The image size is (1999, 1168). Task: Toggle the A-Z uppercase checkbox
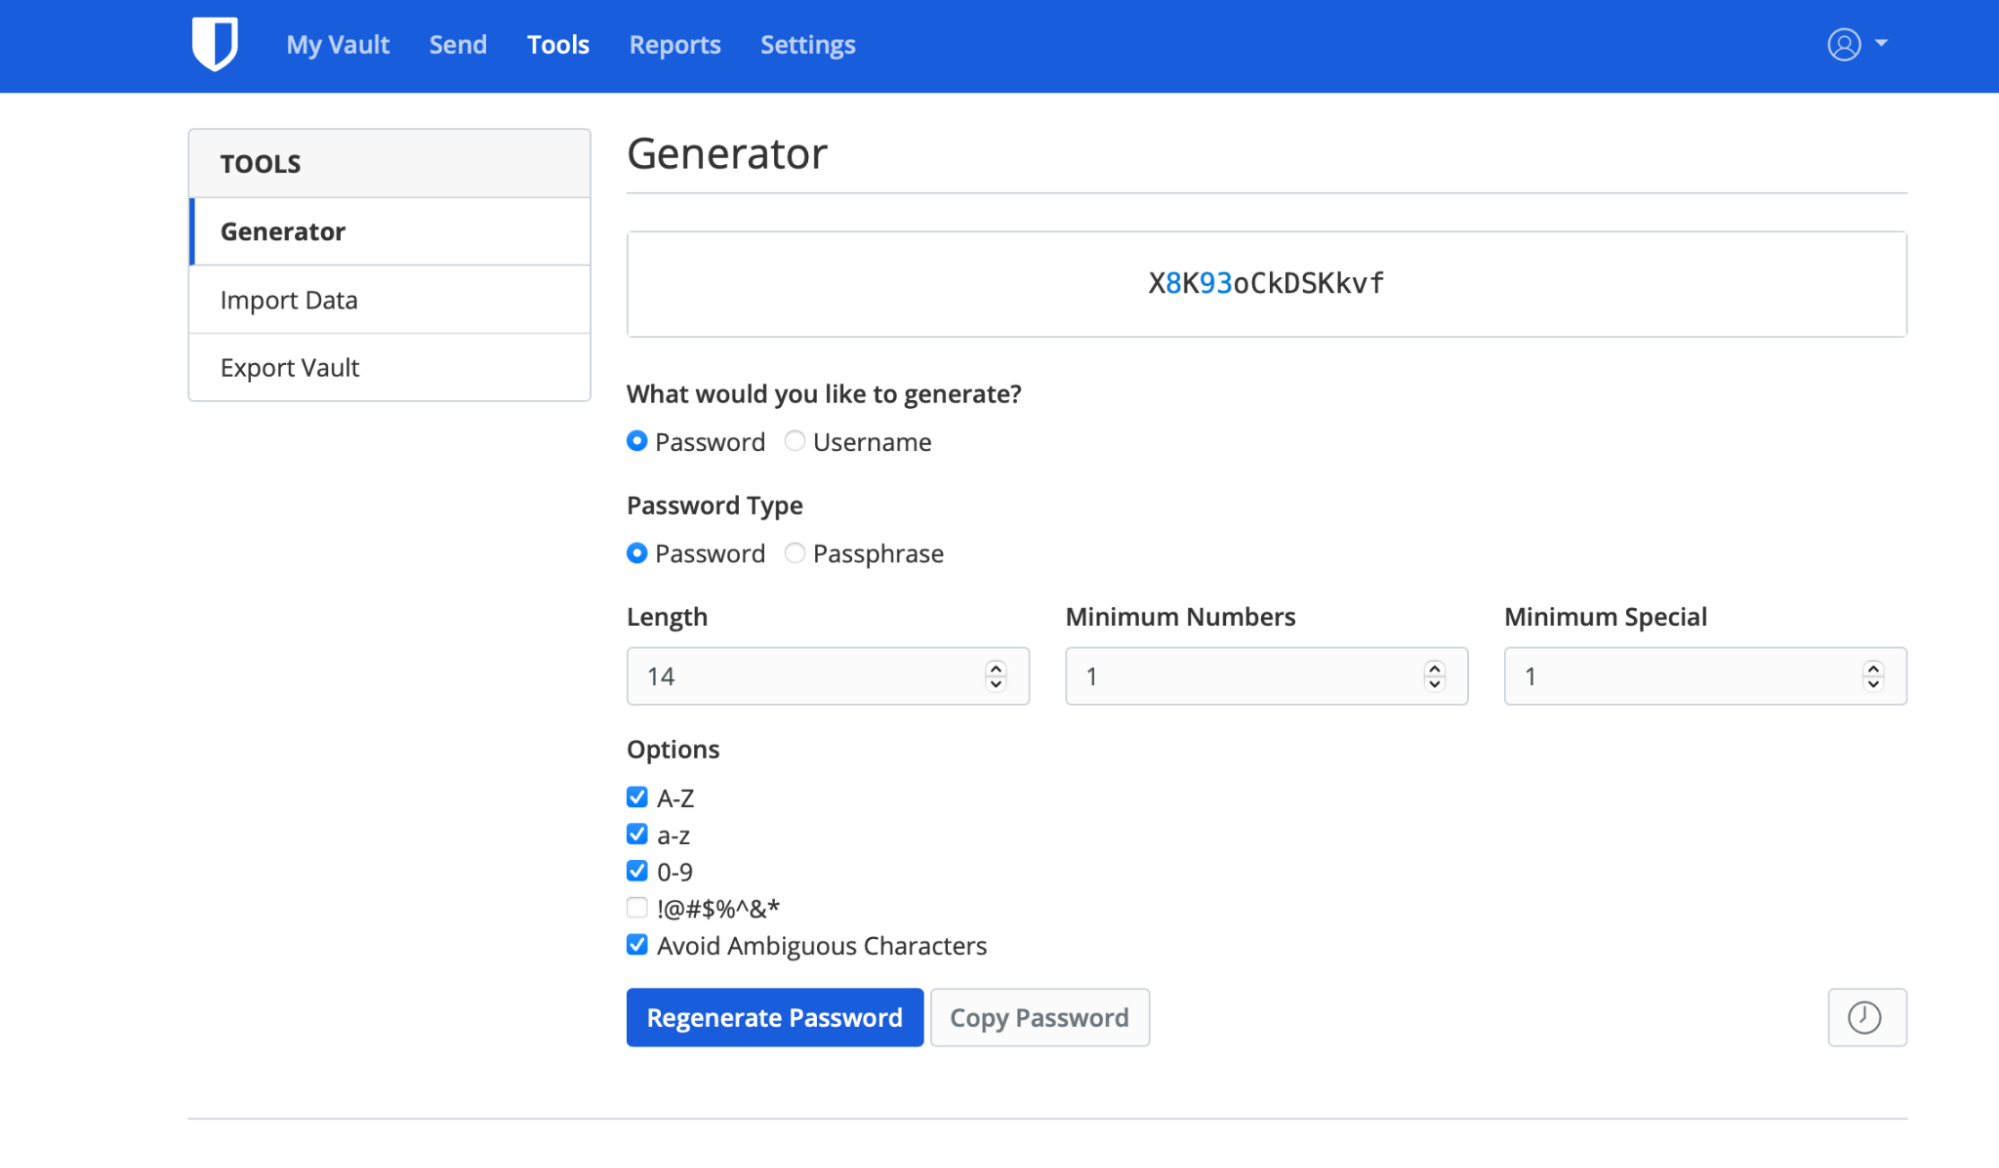tap(637, 797)
